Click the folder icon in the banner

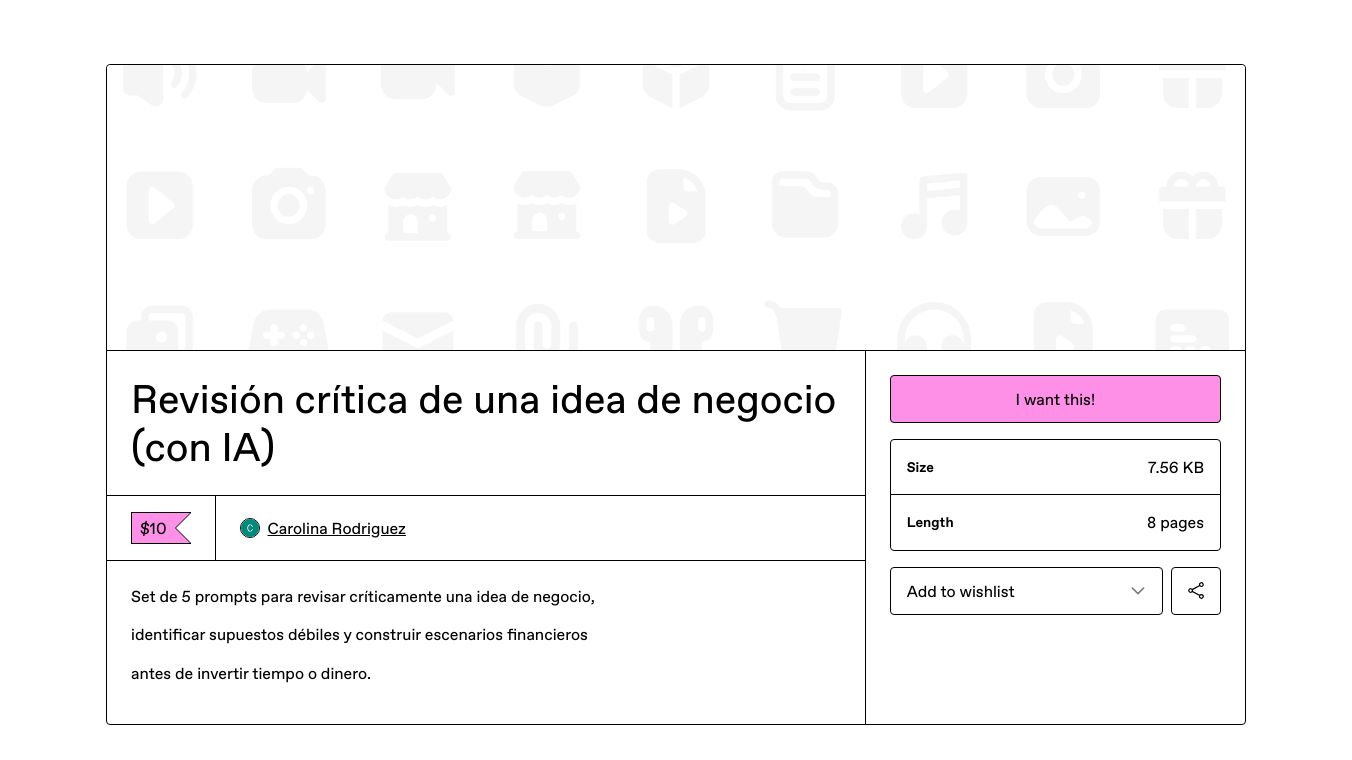click(x=804, y=205)
